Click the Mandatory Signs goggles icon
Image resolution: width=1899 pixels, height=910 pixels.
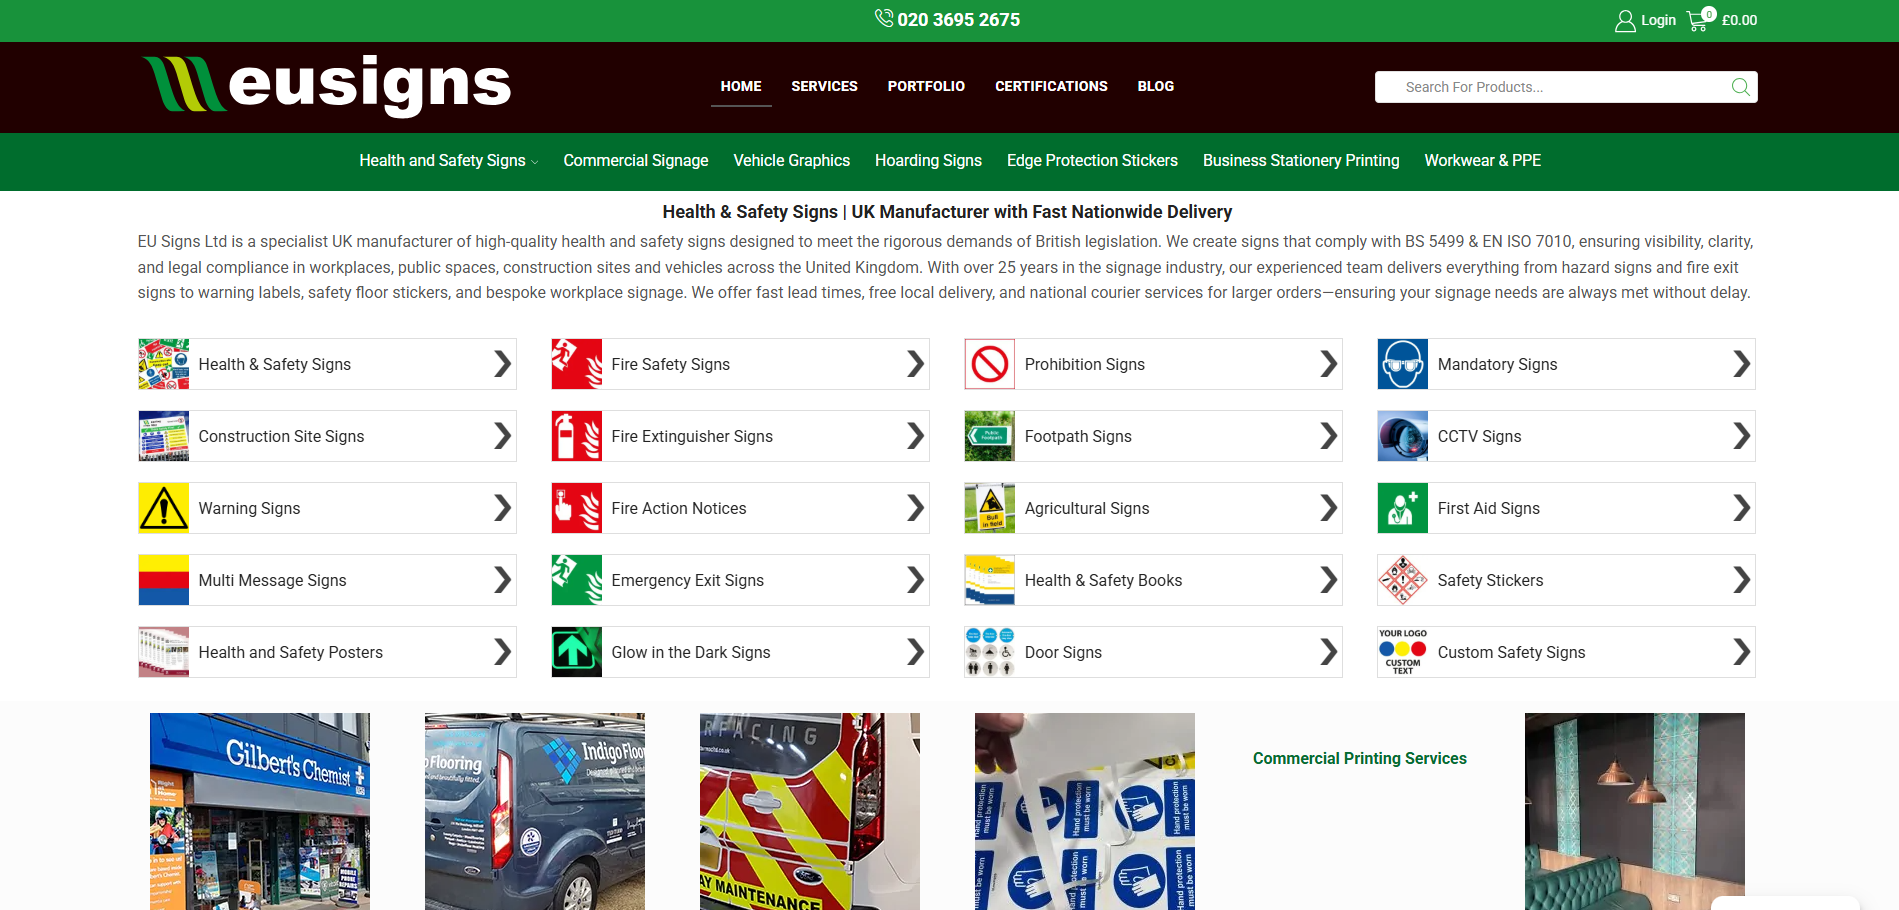point(1403,364)
